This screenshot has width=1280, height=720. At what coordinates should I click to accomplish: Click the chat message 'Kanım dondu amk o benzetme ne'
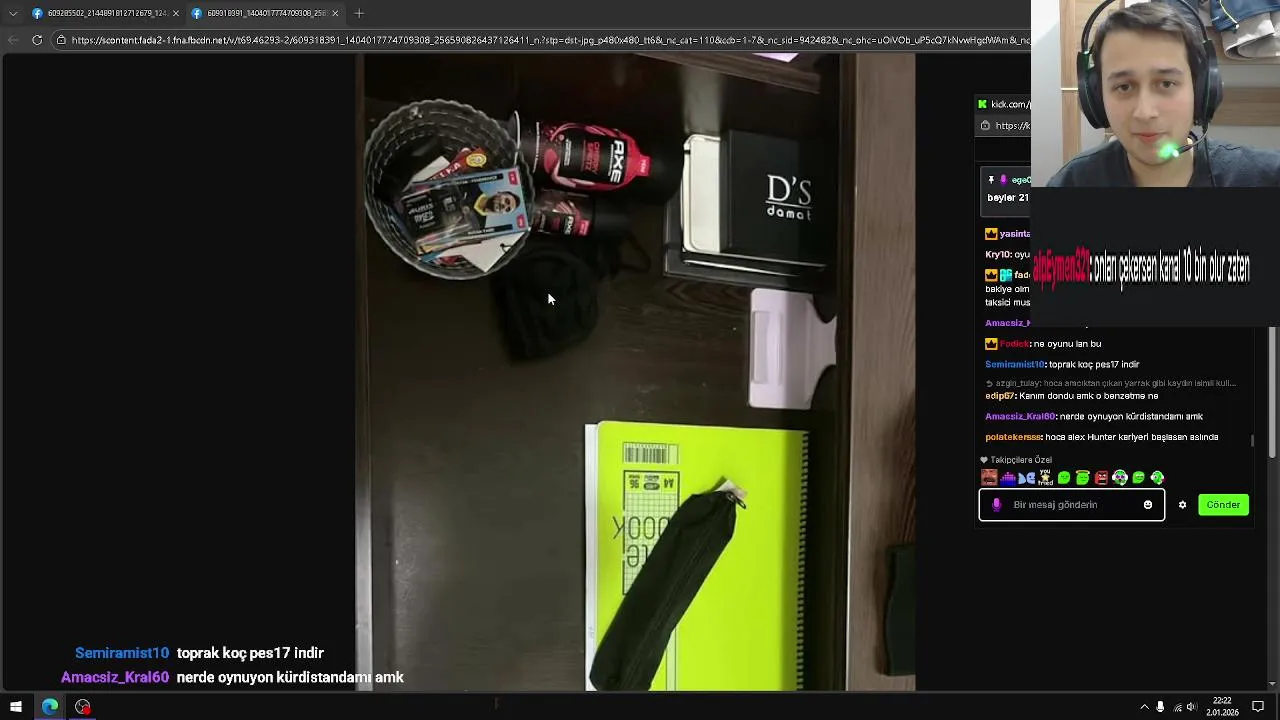click(x=1088, y=396)
